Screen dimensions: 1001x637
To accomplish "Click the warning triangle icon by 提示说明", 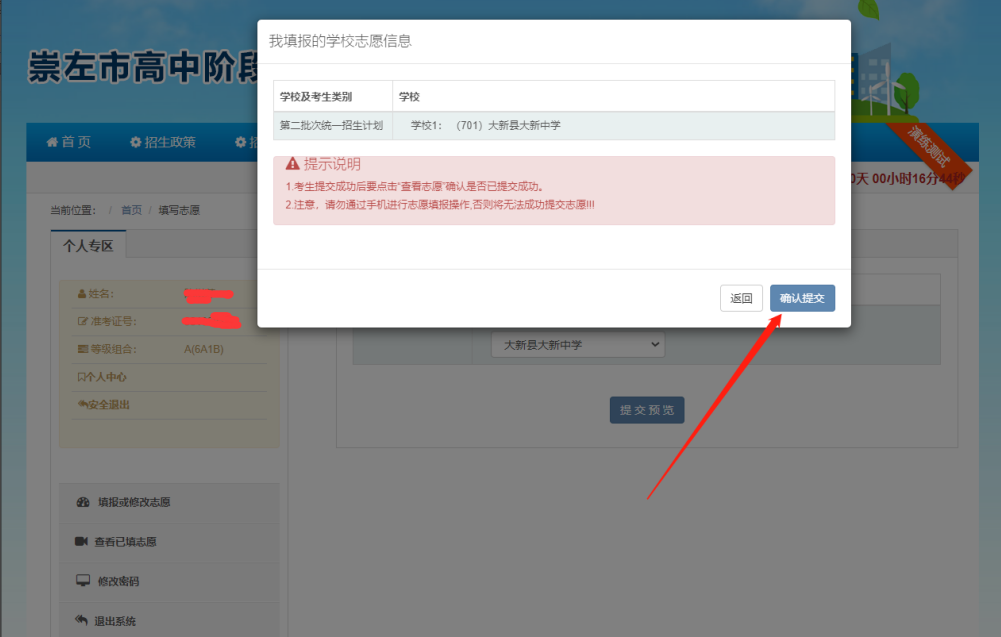I will 292,164.
